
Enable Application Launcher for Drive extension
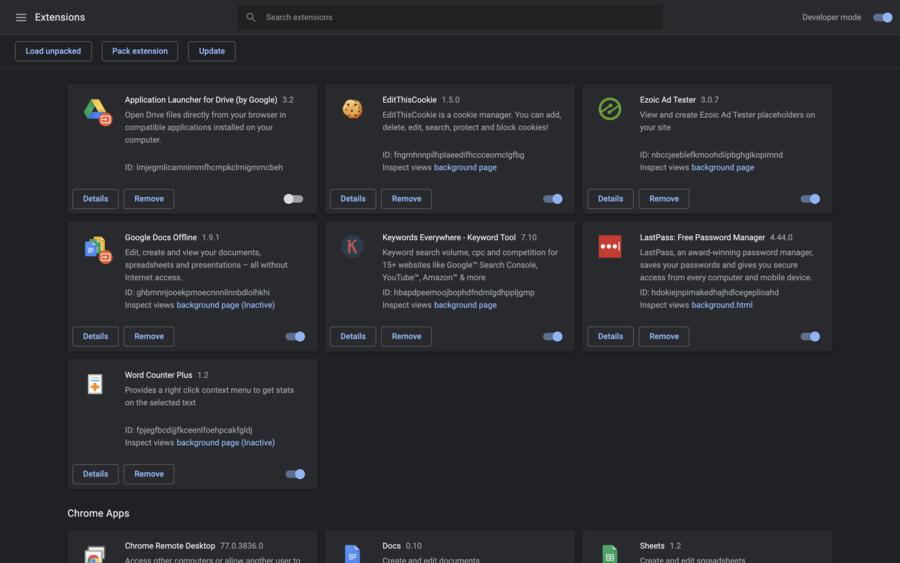(293, 199)
